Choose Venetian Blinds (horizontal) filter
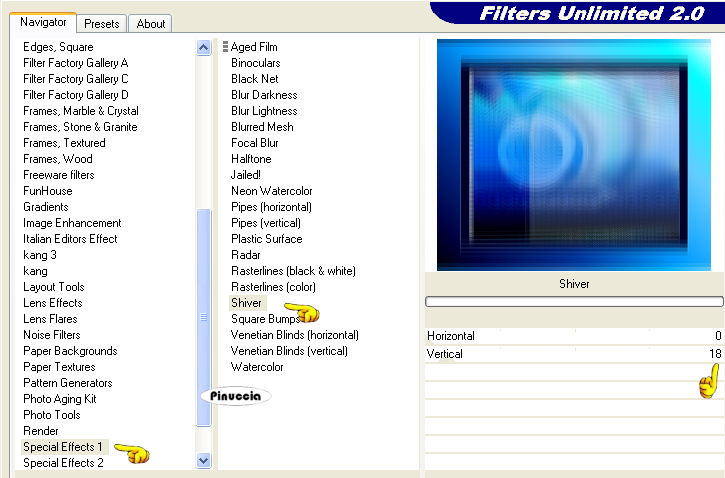 [x=295, y=335]
